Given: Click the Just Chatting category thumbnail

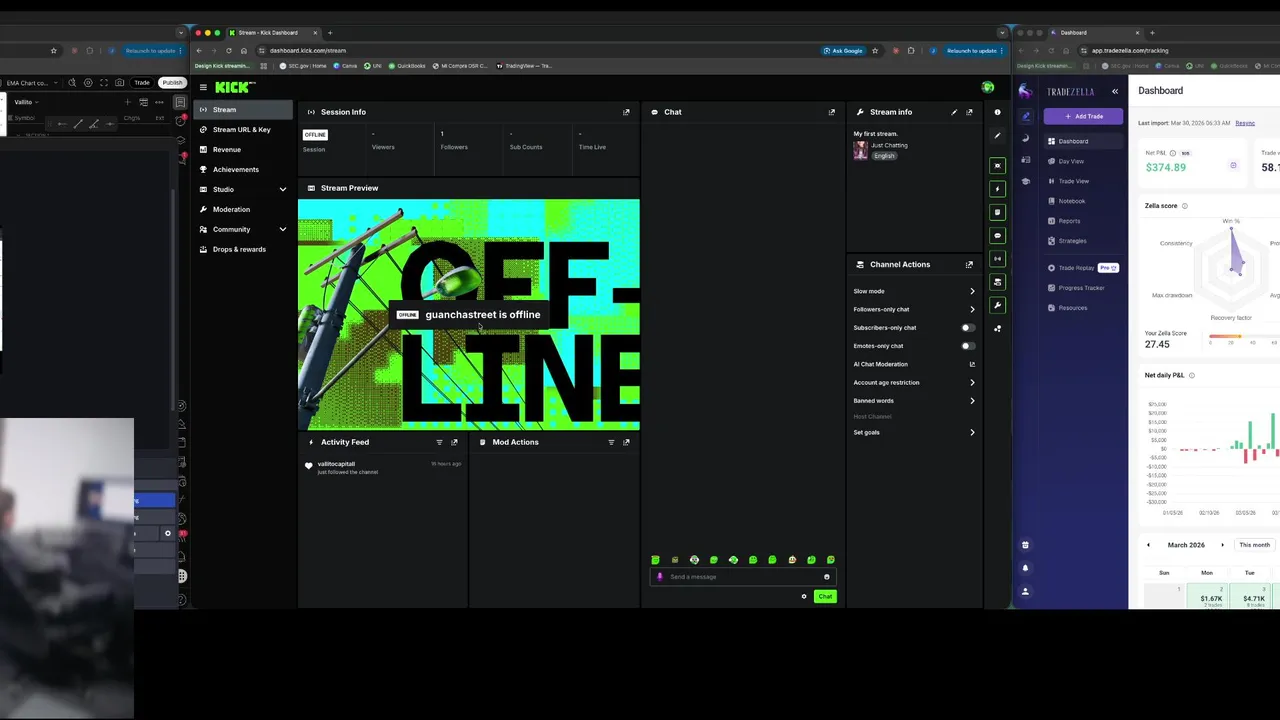Looking at the screenshot, I should 860,150.
